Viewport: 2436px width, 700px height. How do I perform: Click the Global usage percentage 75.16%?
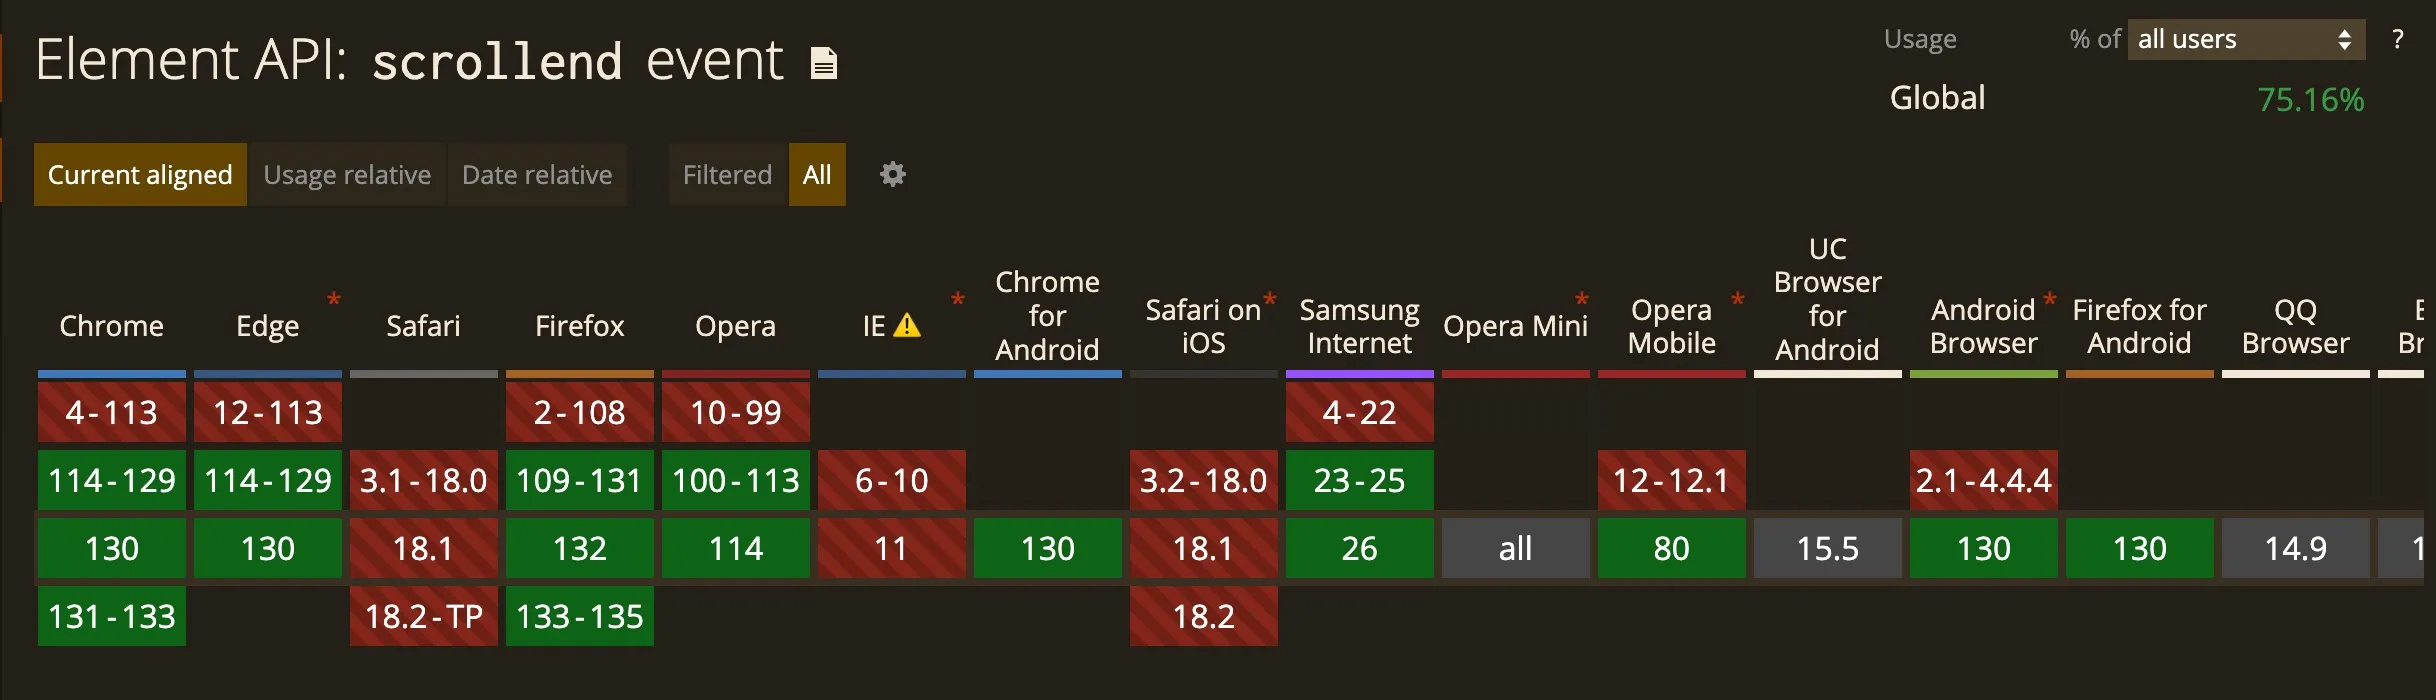(2310, 99)
